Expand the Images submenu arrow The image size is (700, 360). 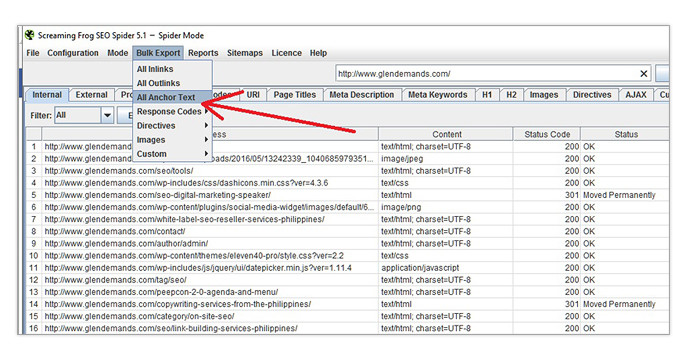(206, 140)
